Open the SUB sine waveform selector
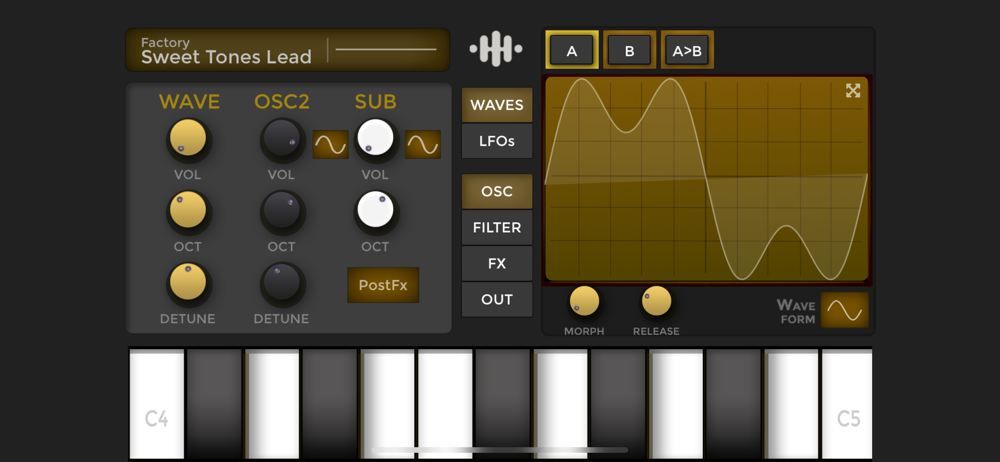Viewport: 1000px width, 462px height. [423, 144]
